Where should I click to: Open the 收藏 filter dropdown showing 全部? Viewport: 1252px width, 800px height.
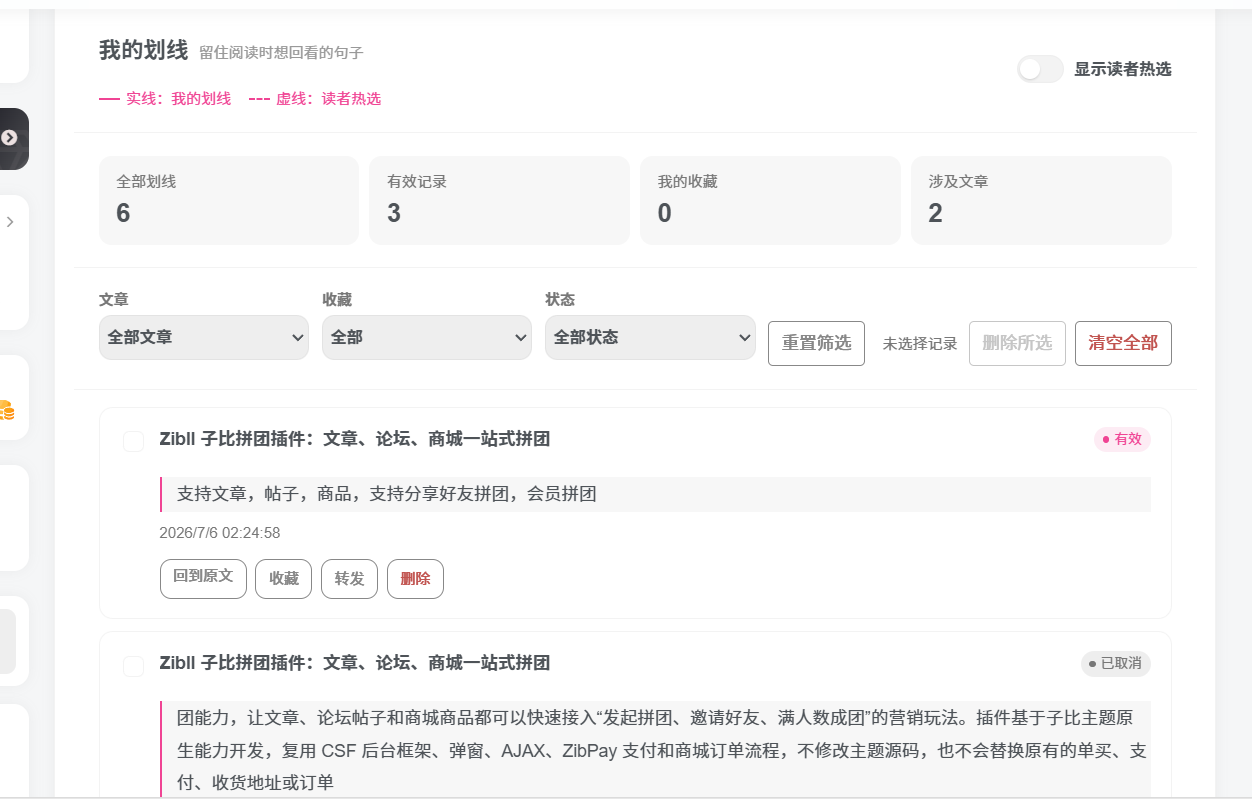point(427,337)
